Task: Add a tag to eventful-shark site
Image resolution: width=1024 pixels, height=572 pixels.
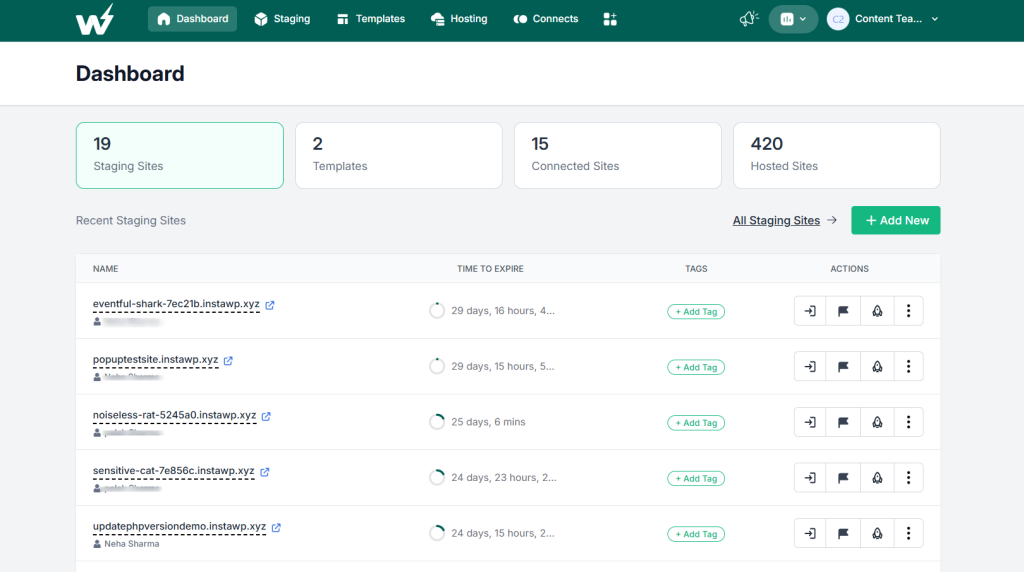Action: tap(696, 311)
